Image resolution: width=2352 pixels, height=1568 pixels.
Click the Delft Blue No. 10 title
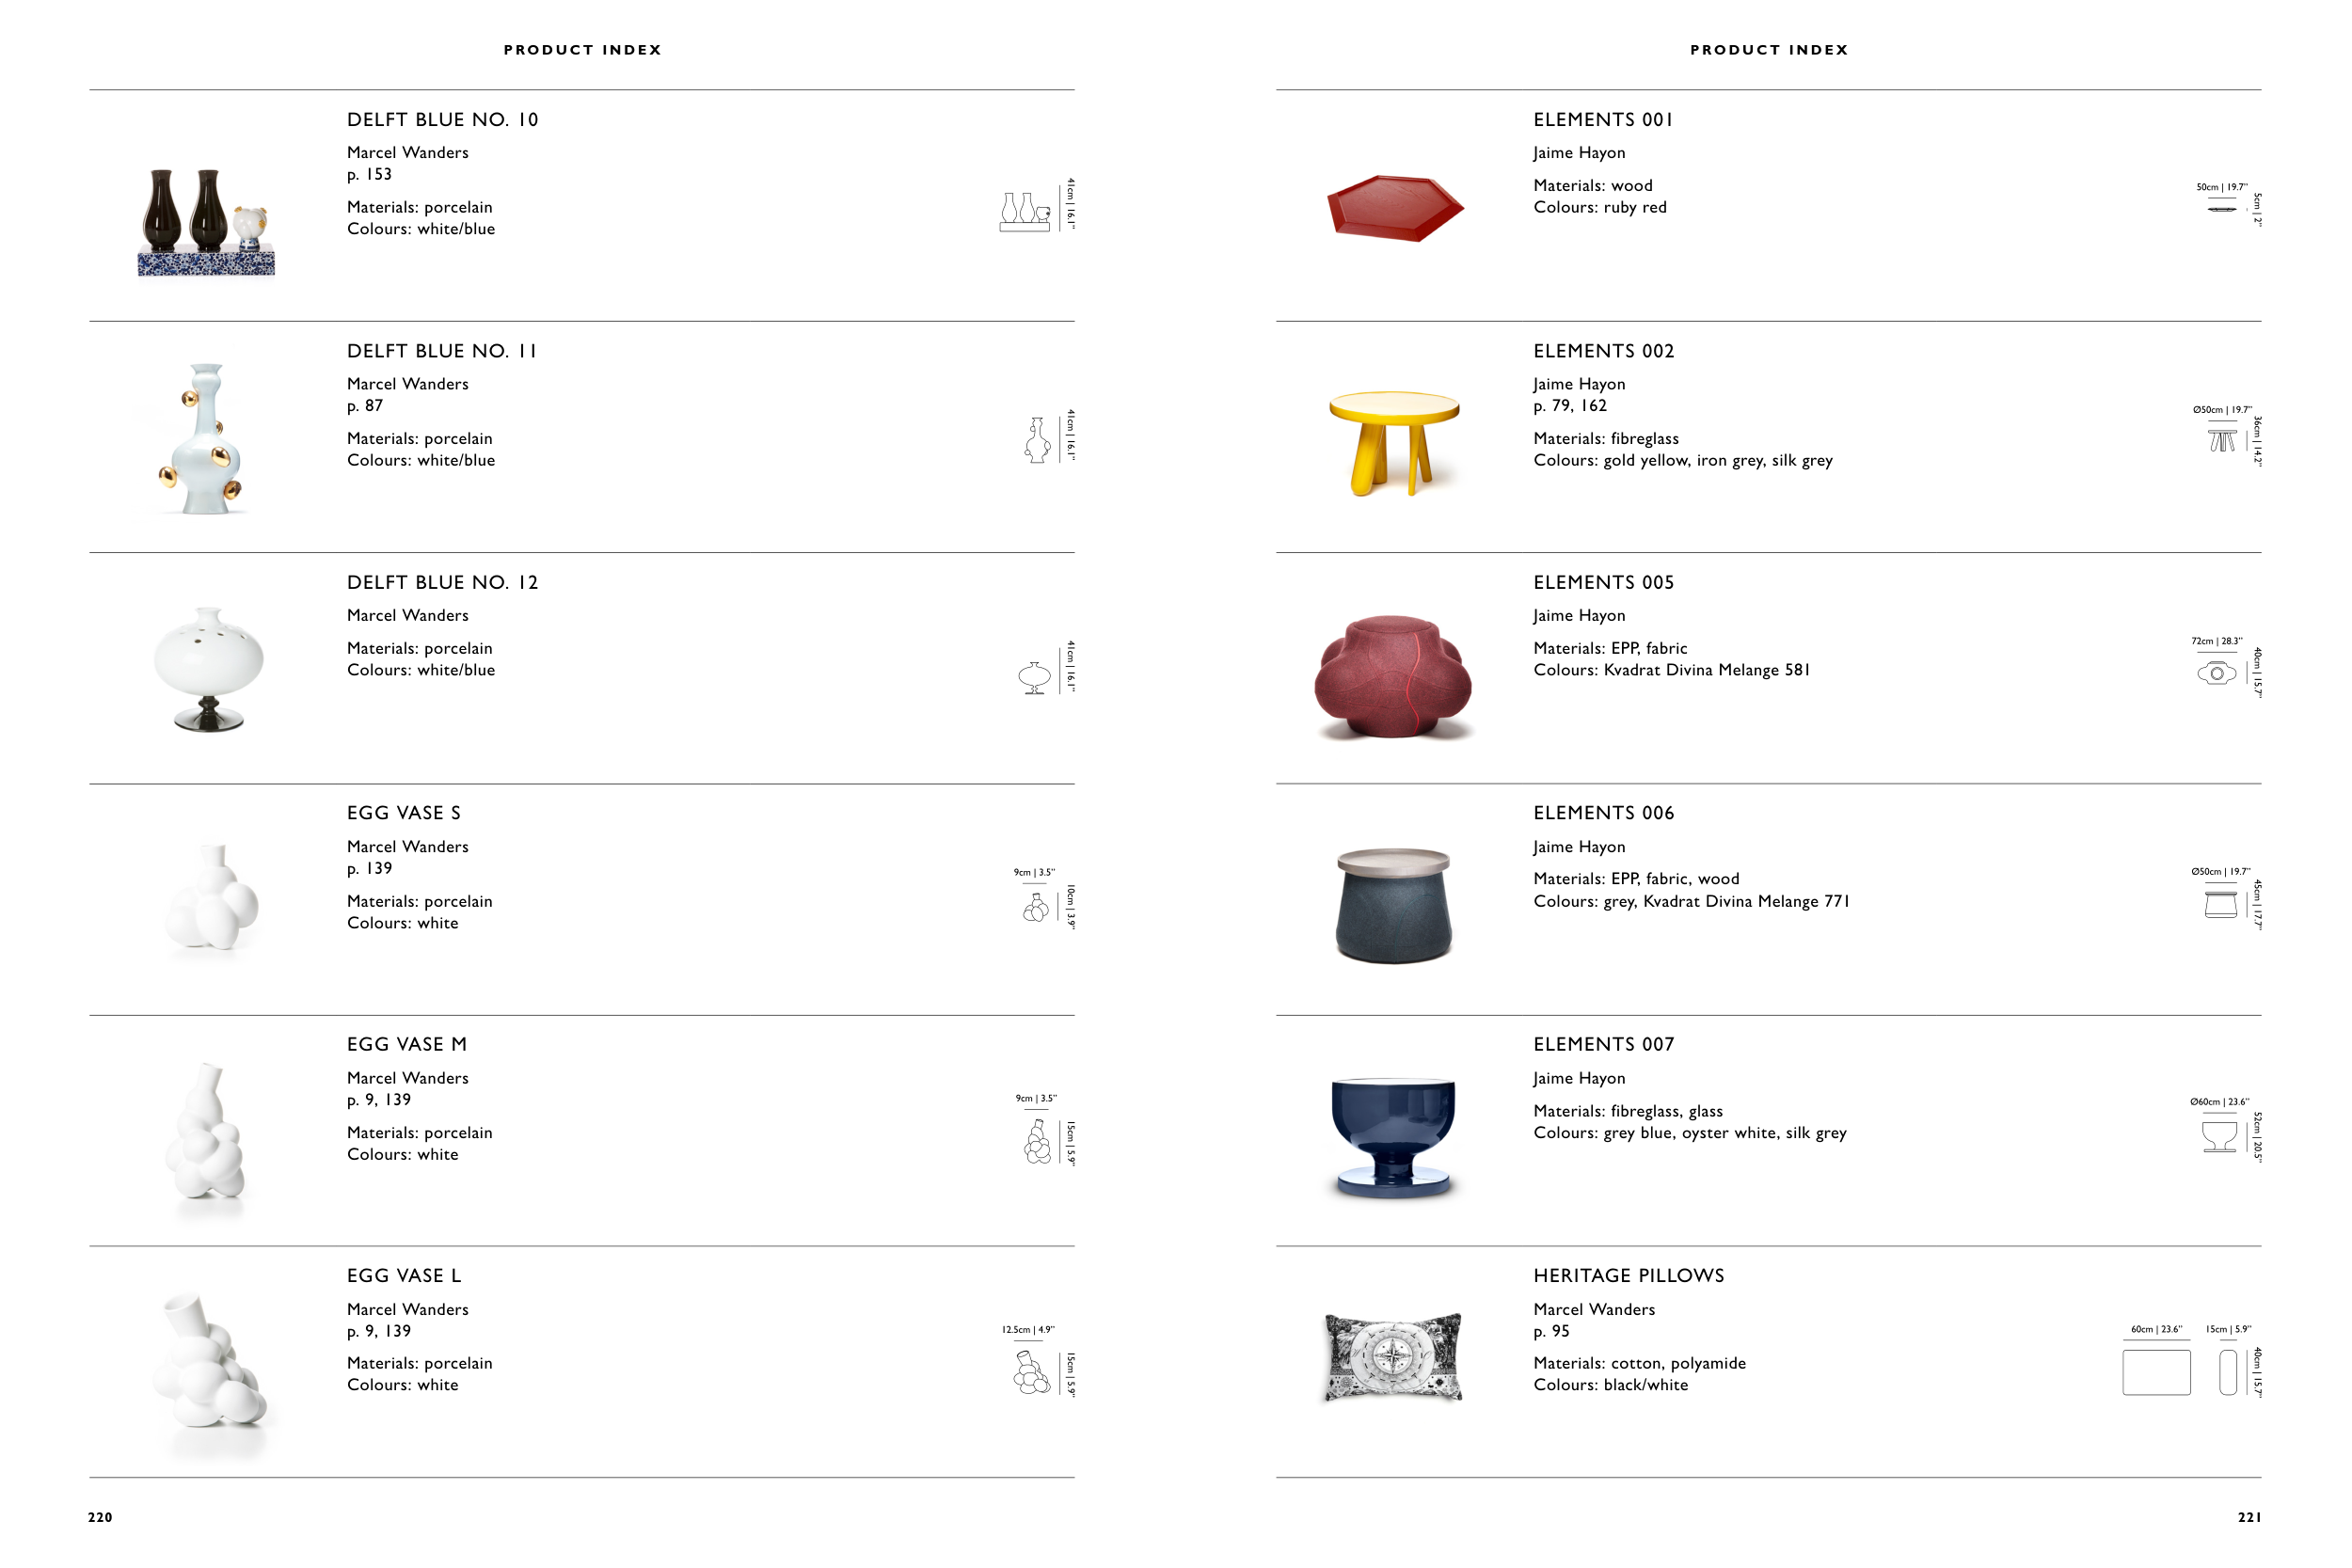click(442, 120)
